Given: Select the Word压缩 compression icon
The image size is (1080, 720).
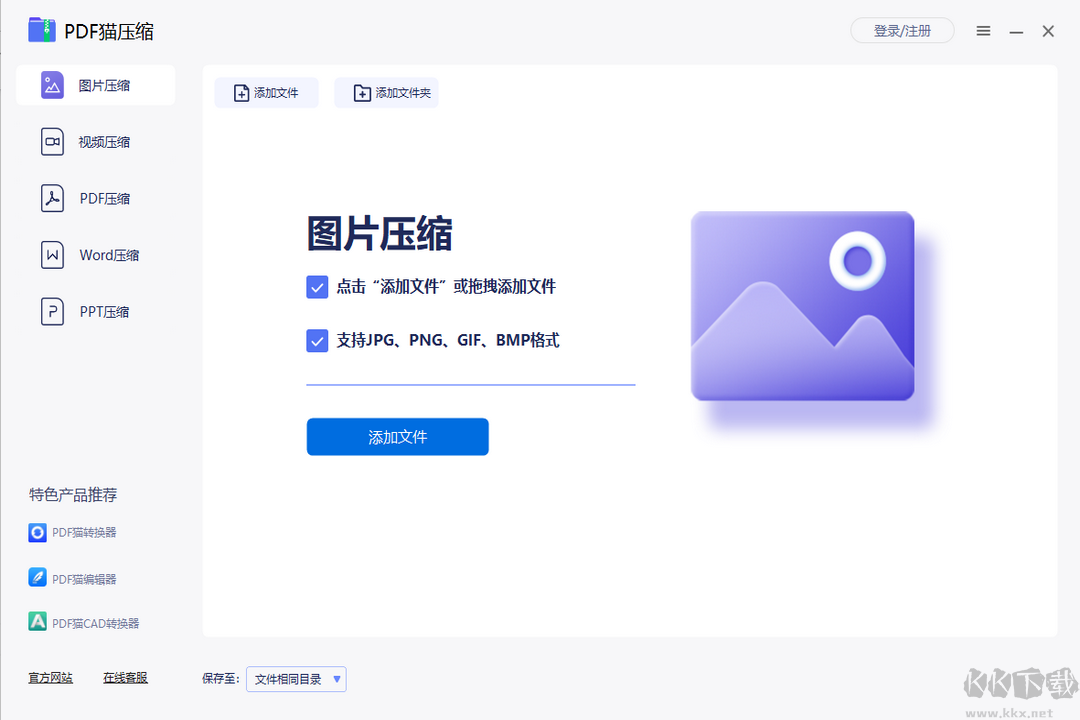Looking at the screenshot, I should click(52, 255).
